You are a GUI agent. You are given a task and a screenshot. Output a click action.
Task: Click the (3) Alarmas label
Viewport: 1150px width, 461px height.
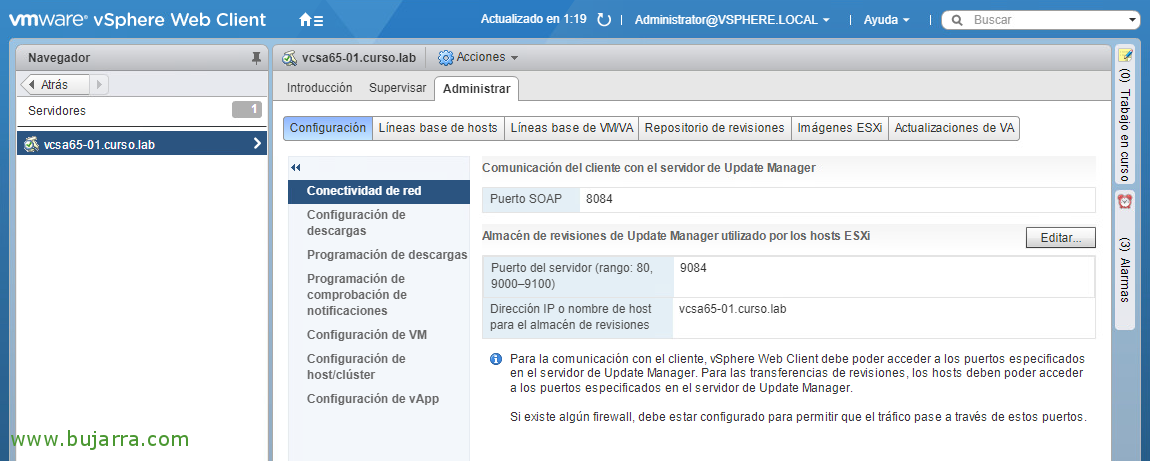click(x=1124, y=270)
